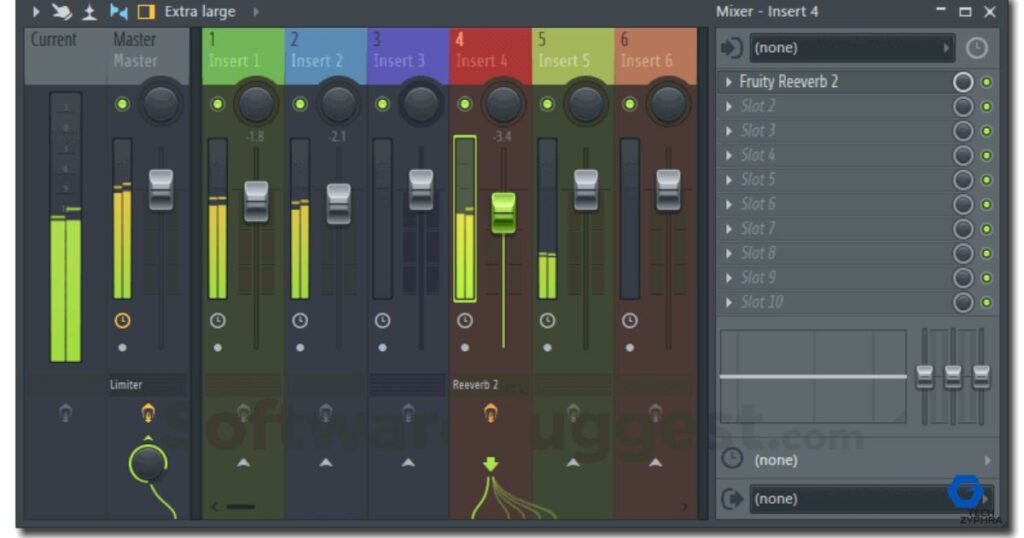Select the Master track header

tap(148, 56)
